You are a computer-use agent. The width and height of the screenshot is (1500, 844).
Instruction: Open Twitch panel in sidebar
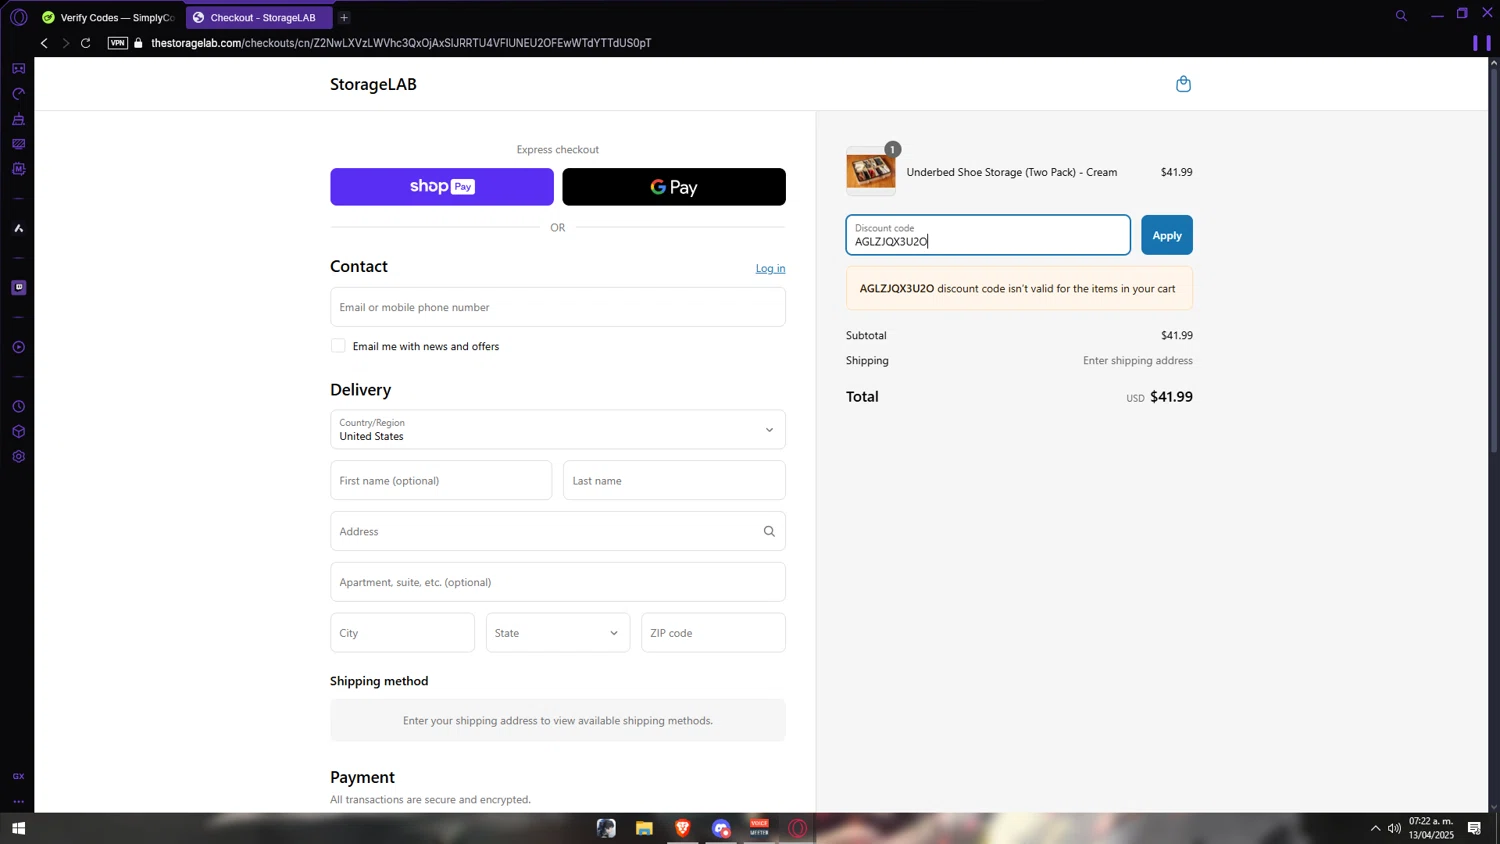[x=18, y=288]
